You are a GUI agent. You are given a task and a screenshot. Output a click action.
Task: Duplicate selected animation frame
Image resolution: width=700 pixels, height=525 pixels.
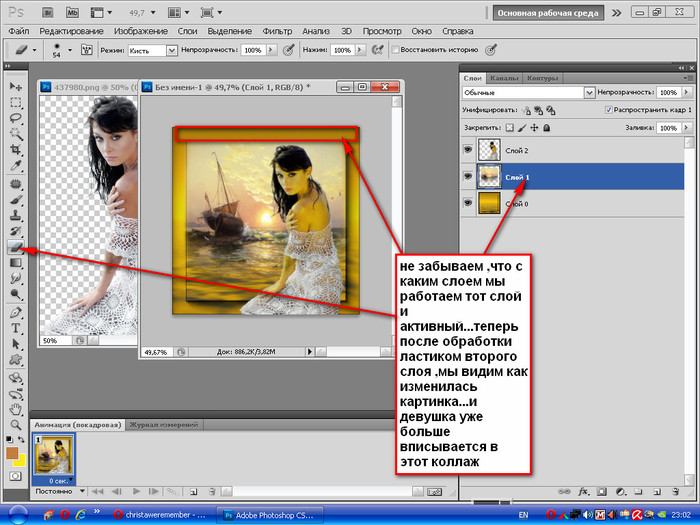point(193,492)
